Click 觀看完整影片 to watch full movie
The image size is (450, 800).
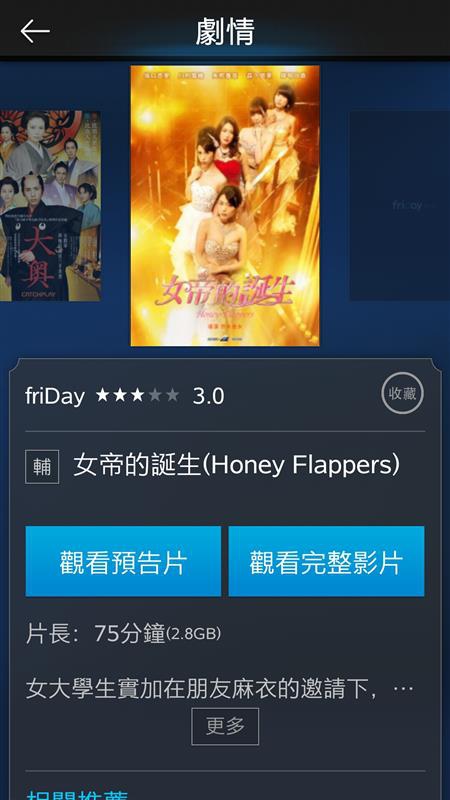tap(327, 561)
